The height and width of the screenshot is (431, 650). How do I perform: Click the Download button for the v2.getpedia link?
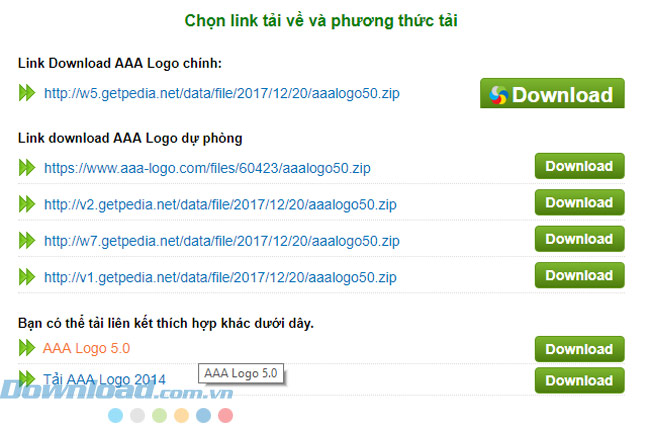(580, 203)
